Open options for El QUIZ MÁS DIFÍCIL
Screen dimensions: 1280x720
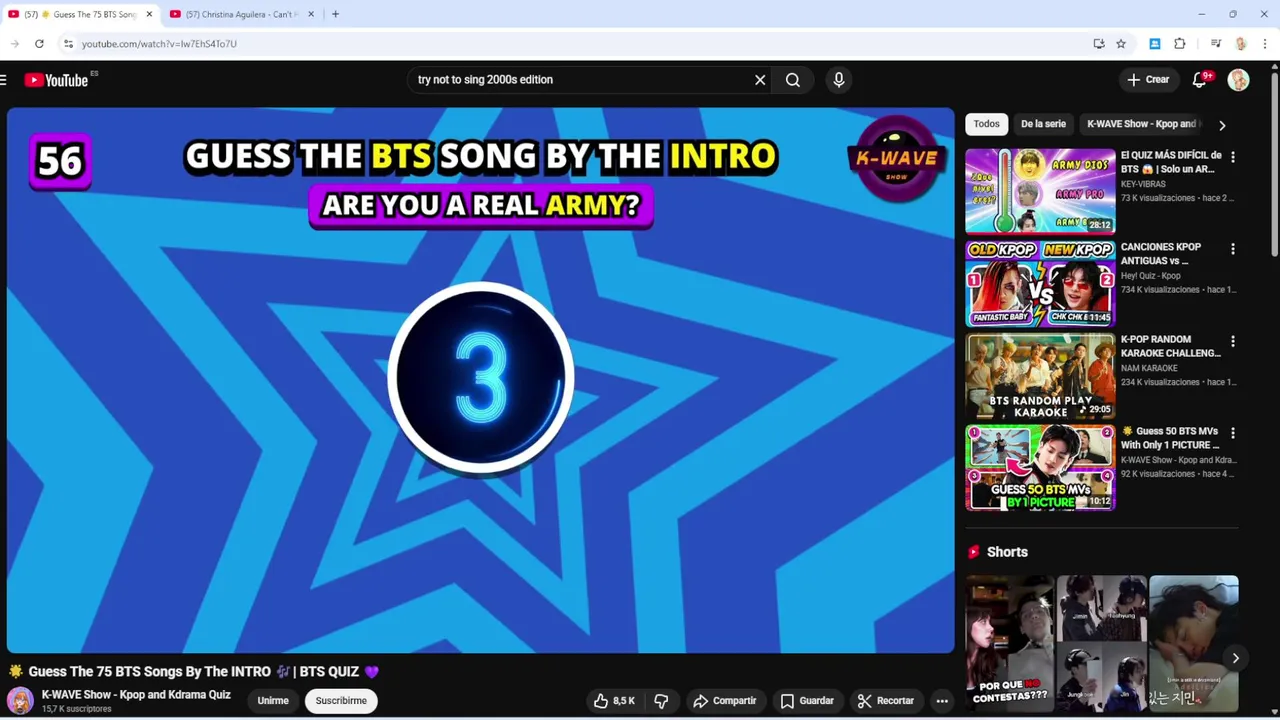click(1232, 157)
